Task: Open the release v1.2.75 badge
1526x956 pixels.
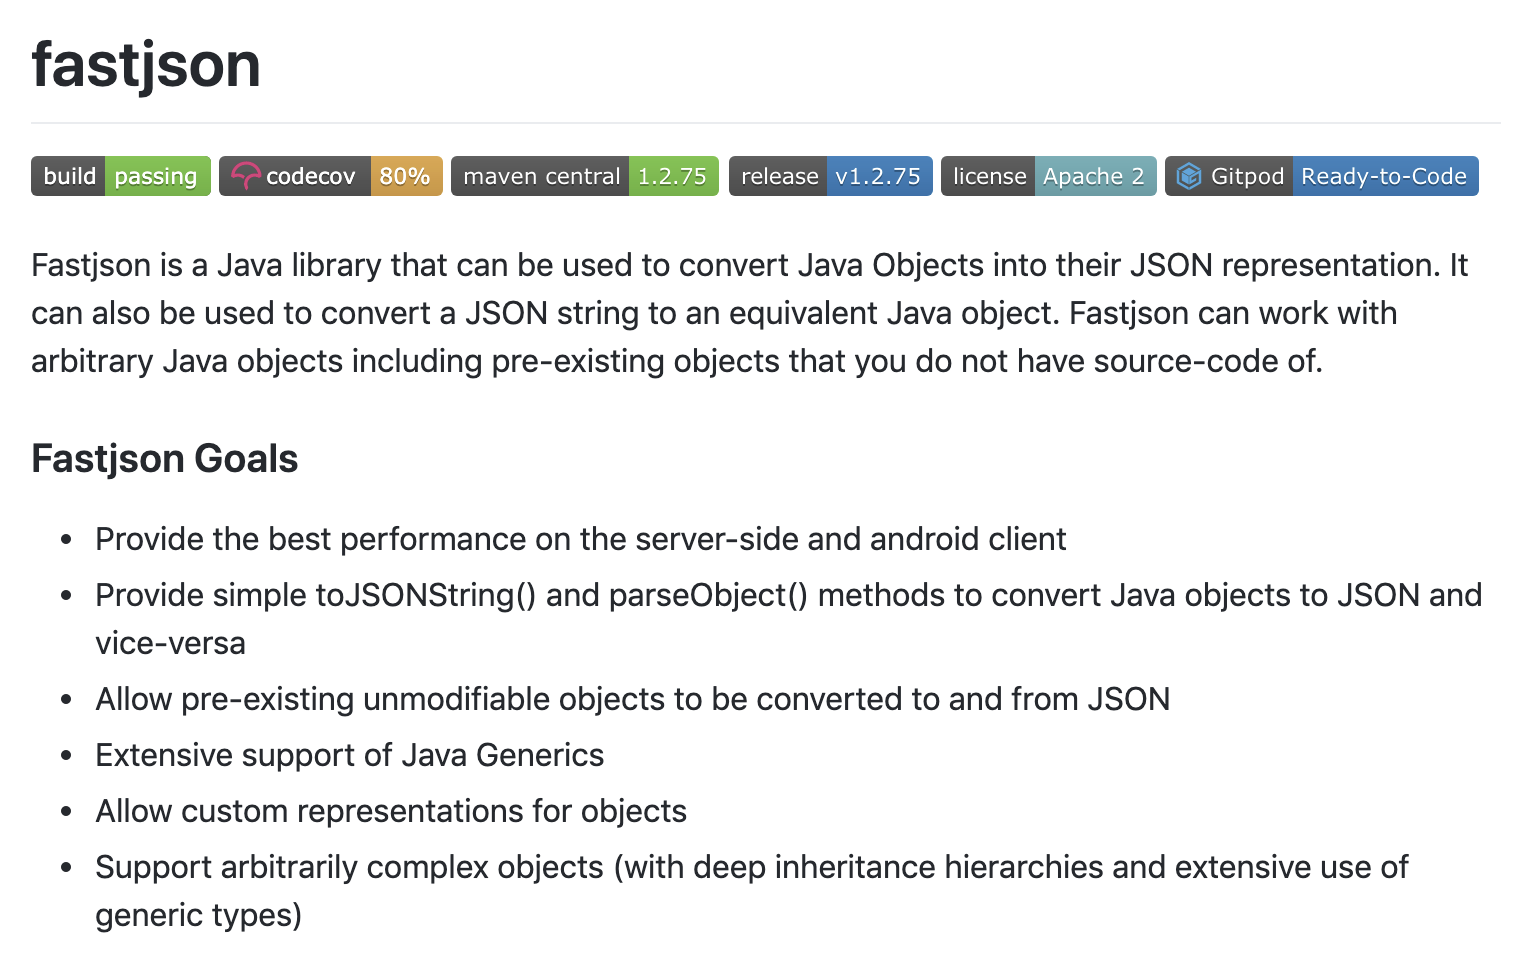Action: point(830,177)
